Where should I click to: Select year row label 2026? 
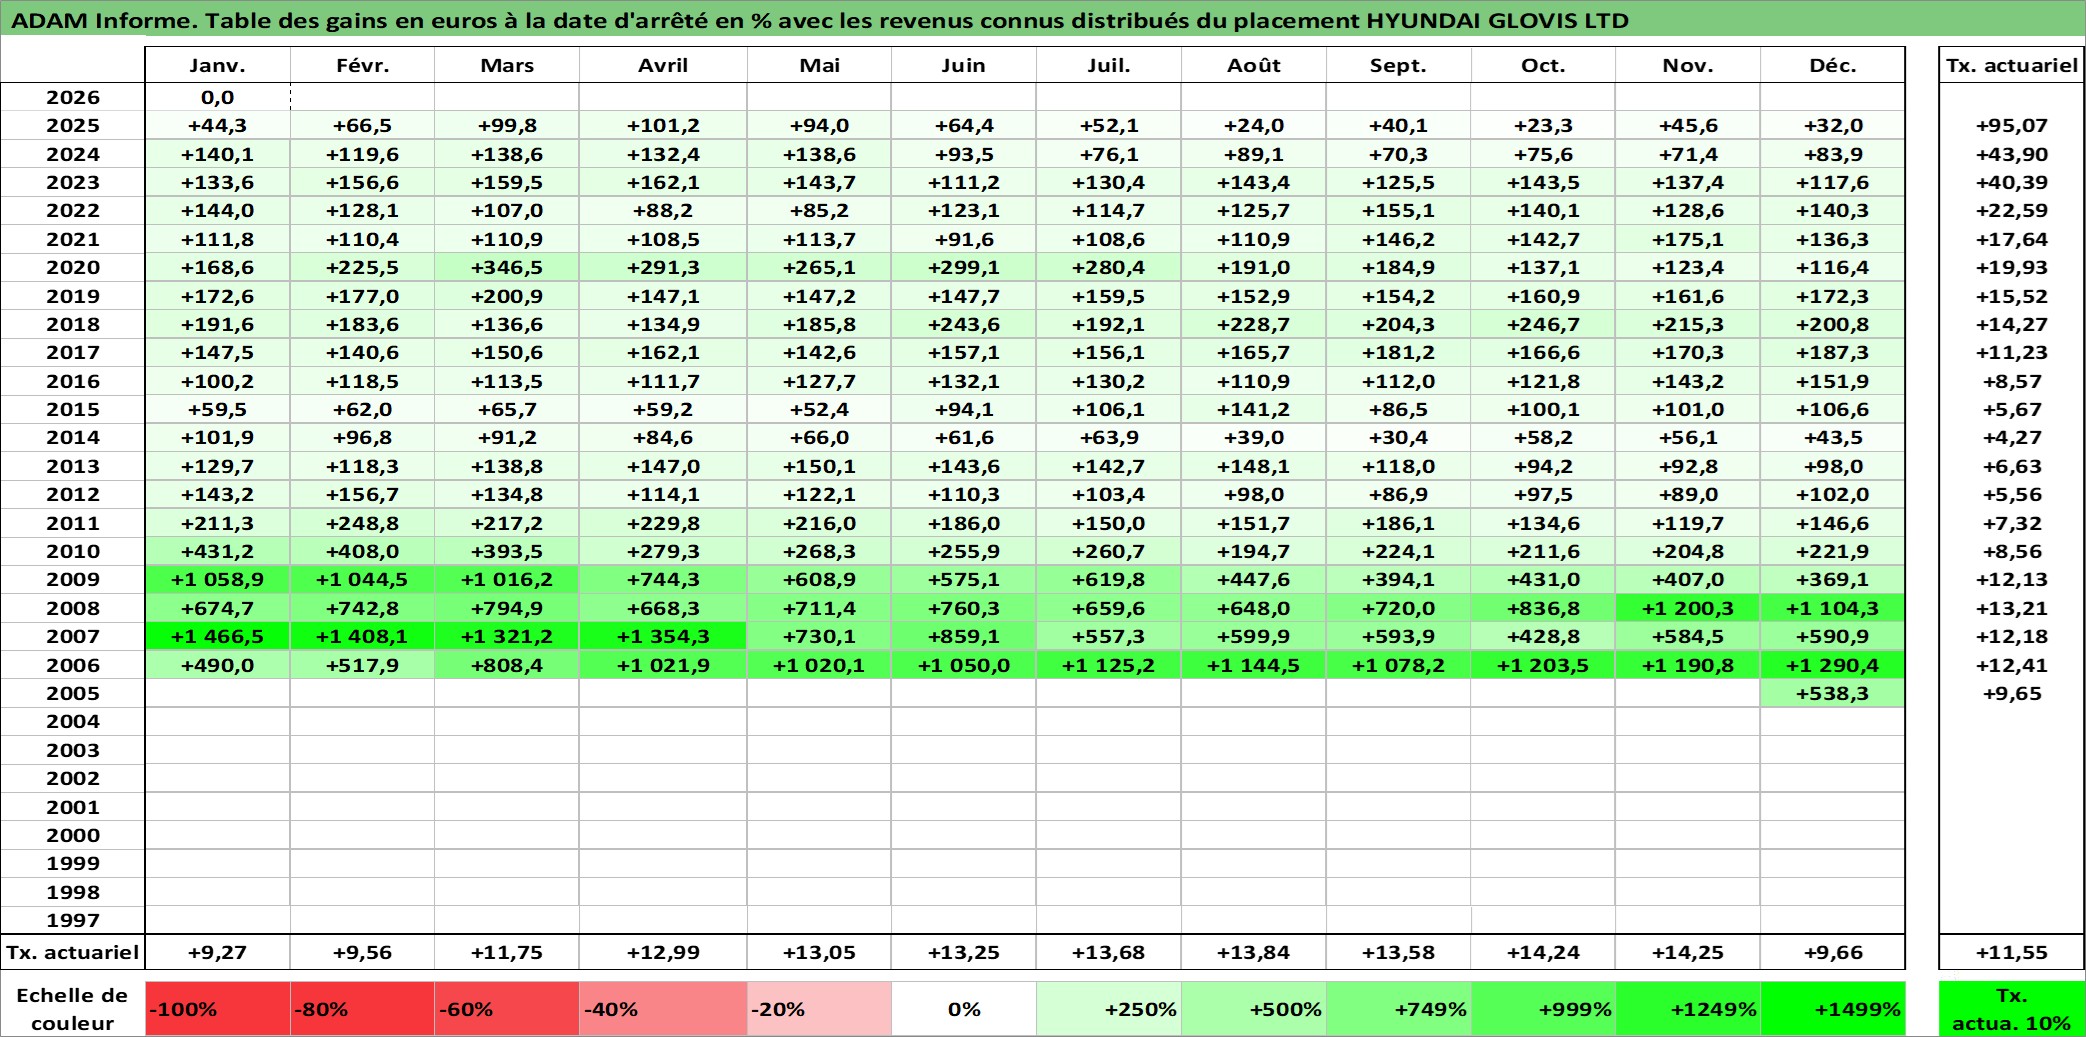tap(73, 97)
